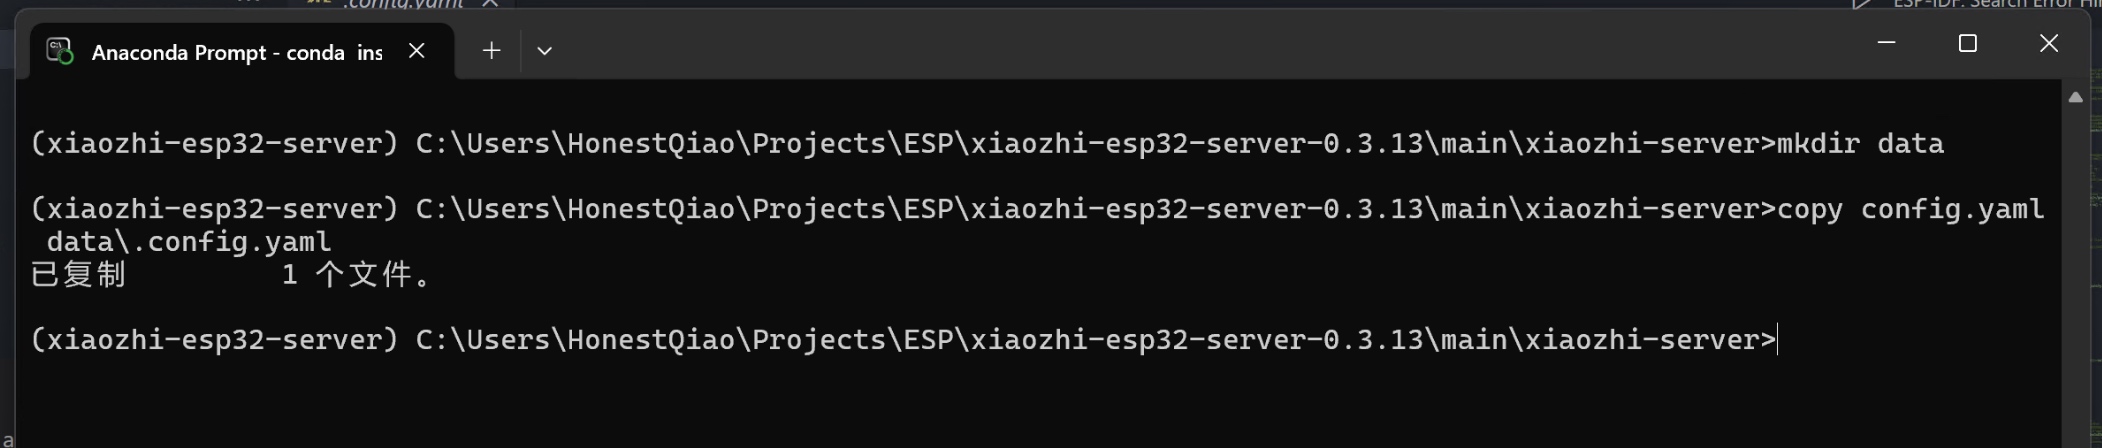
Task: Click the 'copy config.yaml' command text
Action: [x=1910, y=209]
